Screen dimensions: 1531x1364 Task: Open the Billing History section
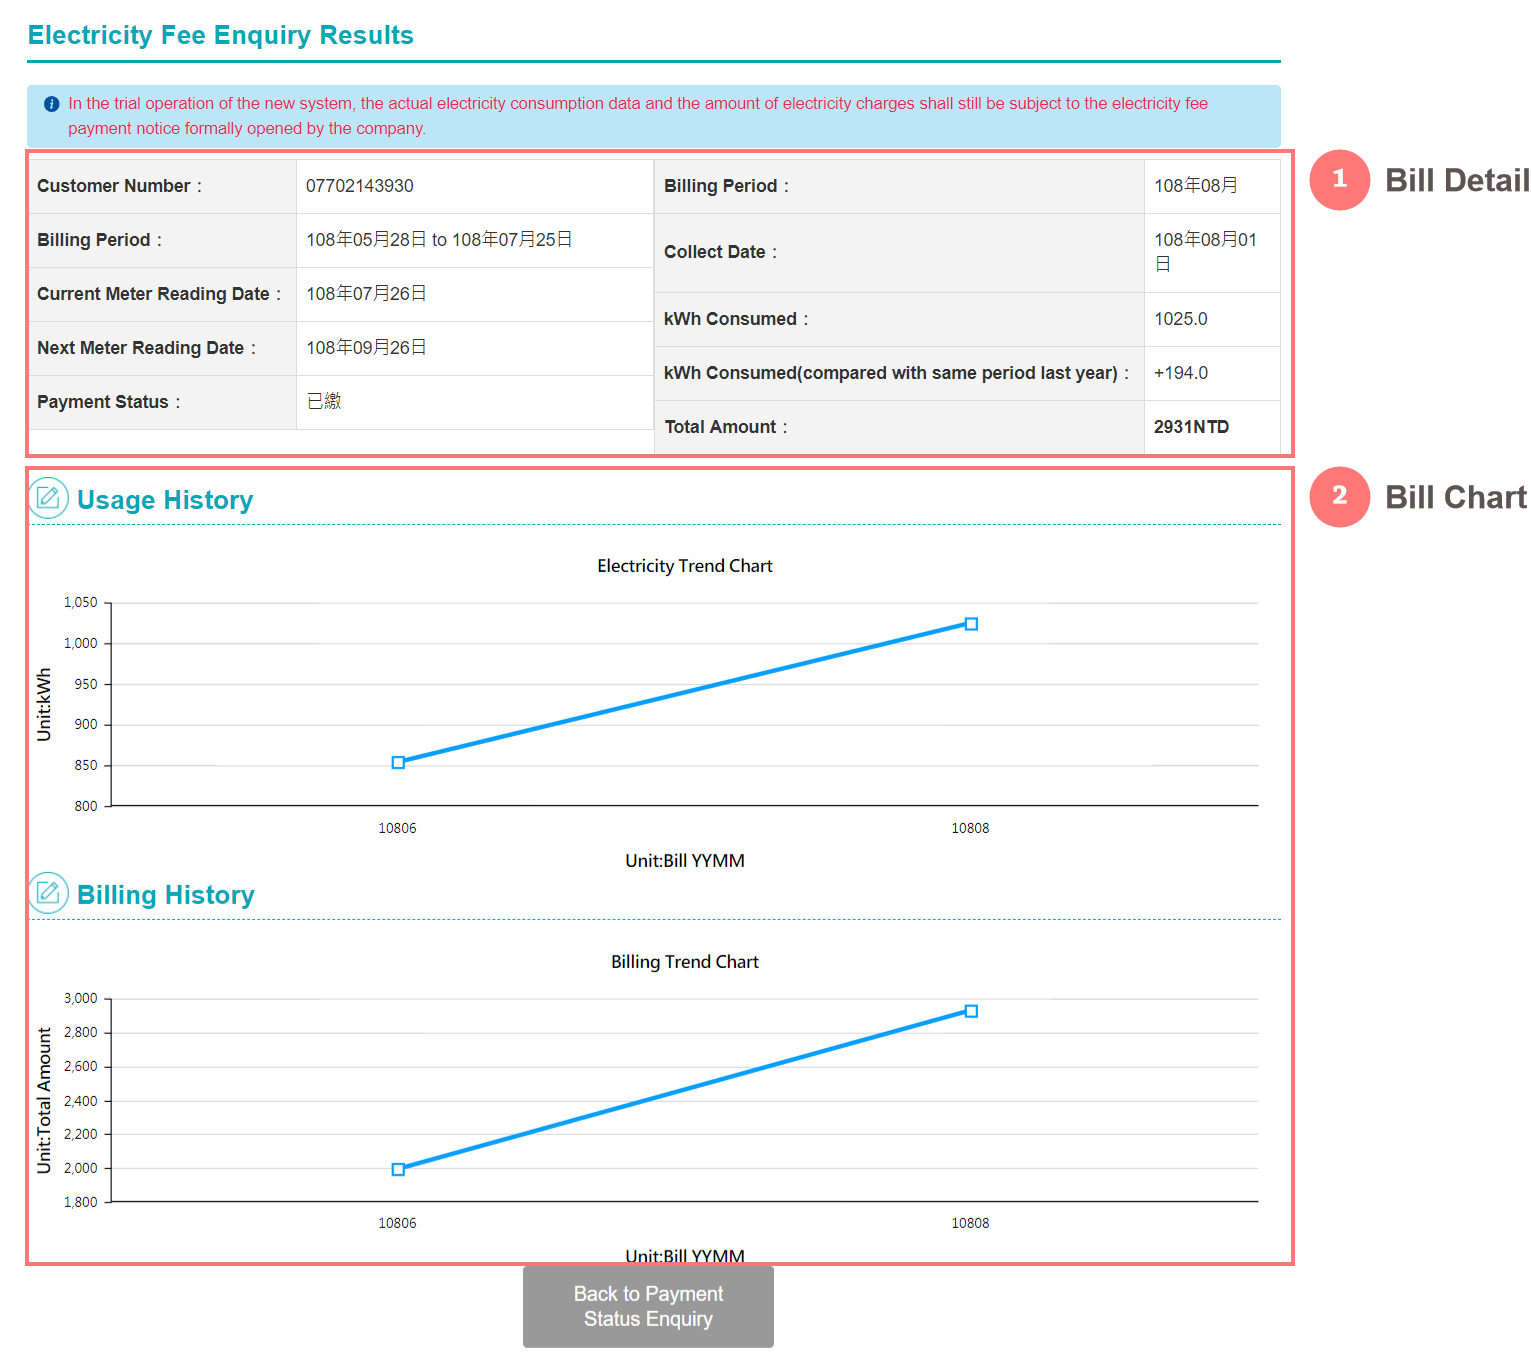point(166,894)
